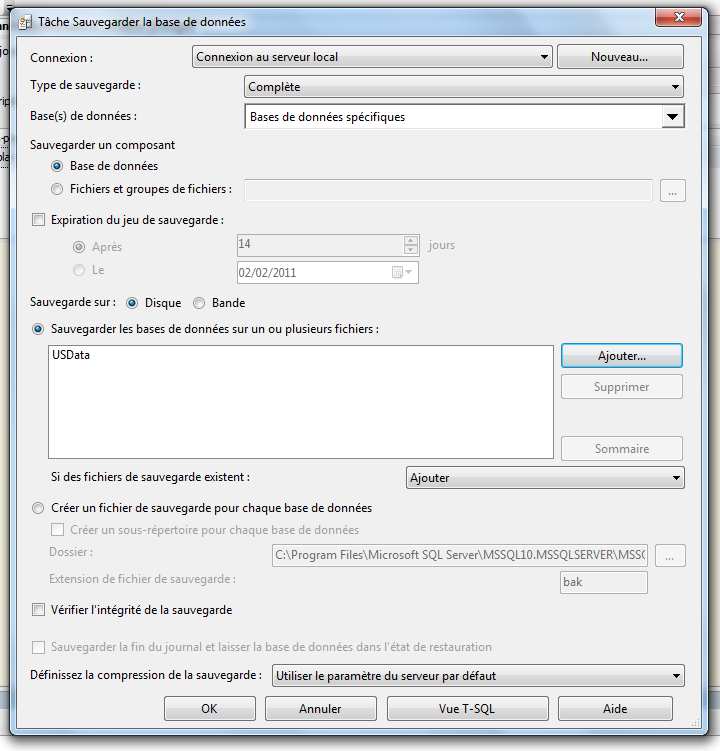Click the Annuler button
The width and height of the screenshot is (720, 751).
point(320,709)
